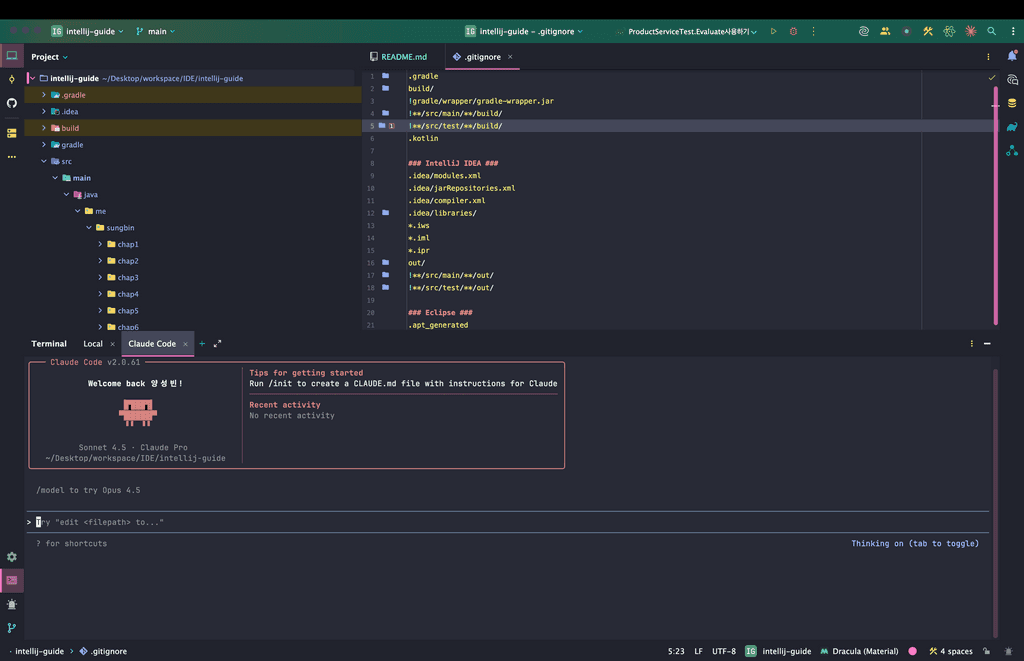Open the Notifications bell icon
Viewport: 1024px width, 661px height.
coord(1012,57)
